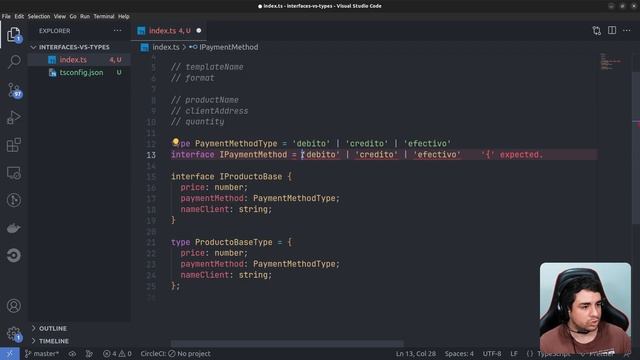Open the Run and Debug view
This screenshot has width=640, height=360.
(14, 118)
